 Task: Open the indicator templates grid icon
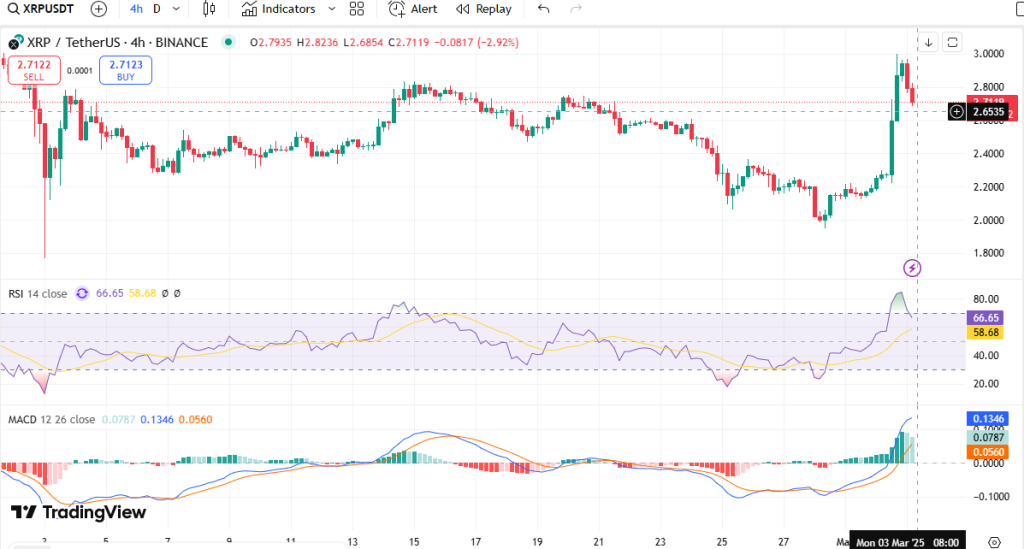click(x=357, y=9)
